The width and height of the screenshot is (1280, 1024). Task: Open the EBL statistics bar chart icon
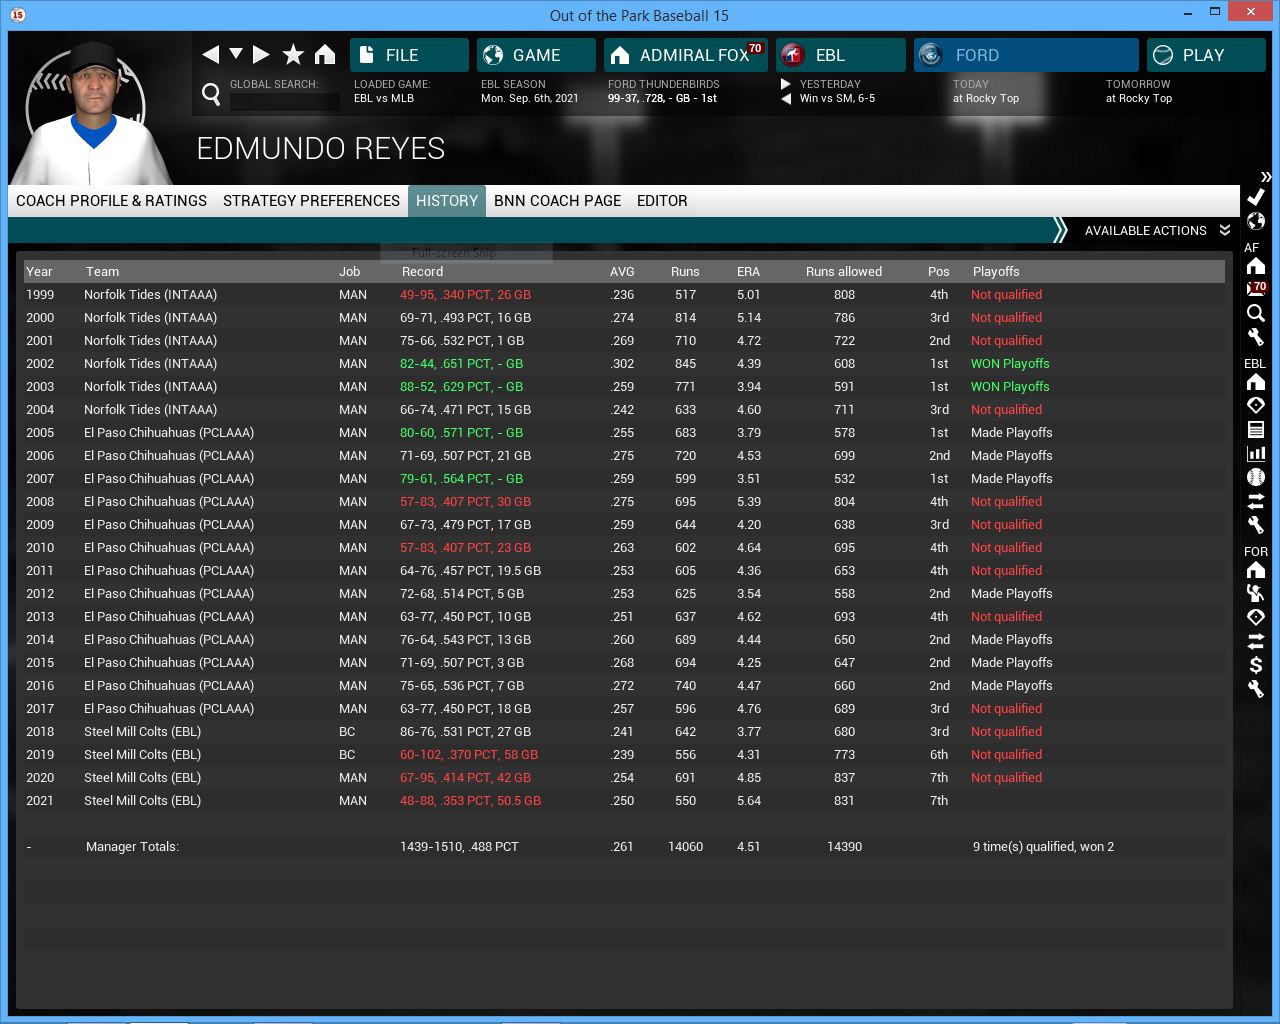pyautogui.click(x=1256, y=453)
